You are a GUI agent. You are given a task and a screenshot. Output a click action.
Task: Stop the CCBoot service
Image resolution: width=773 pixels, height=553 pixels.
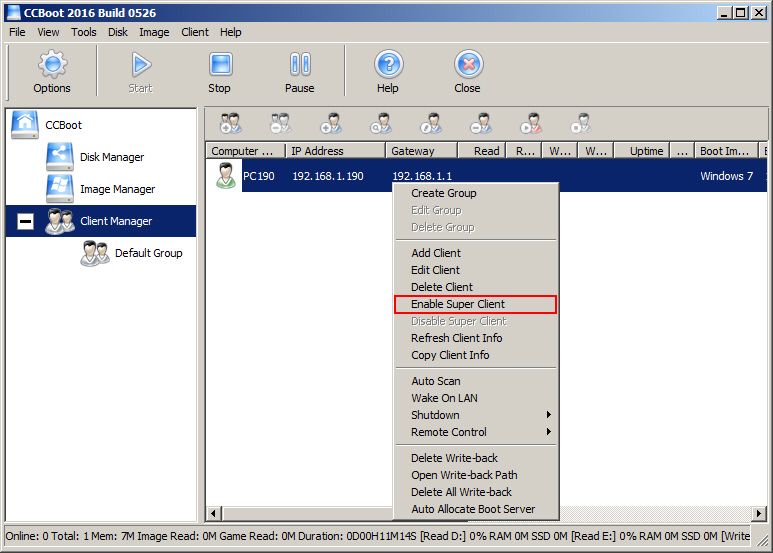tap(219, 72)
